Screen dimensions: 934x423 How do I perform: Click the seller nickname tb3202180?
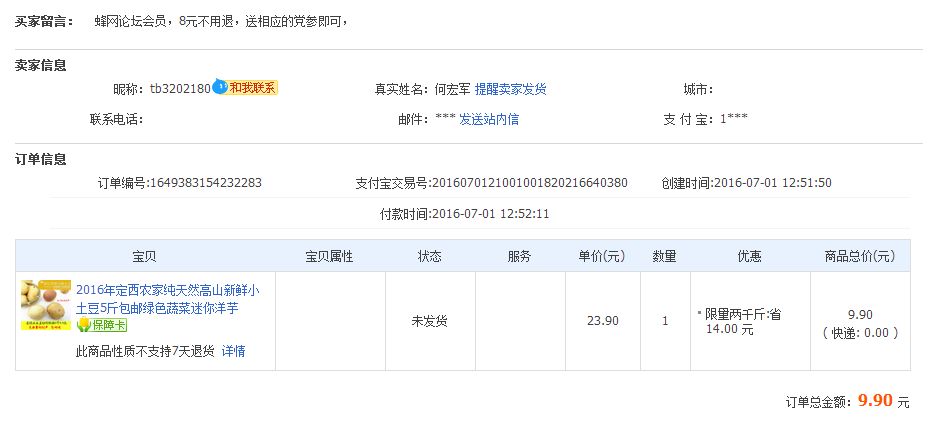(180, 89)
